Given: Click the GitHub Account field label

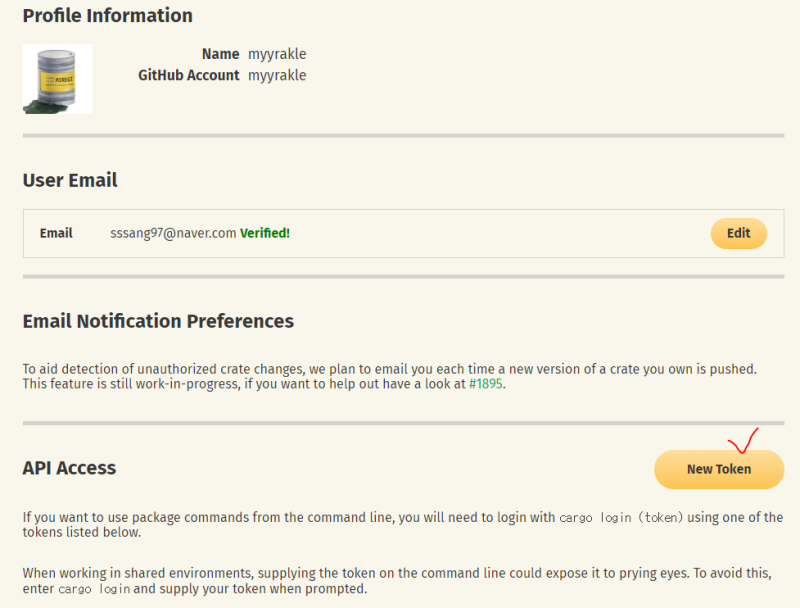Looking at the screenshot, I should point(188,75).
